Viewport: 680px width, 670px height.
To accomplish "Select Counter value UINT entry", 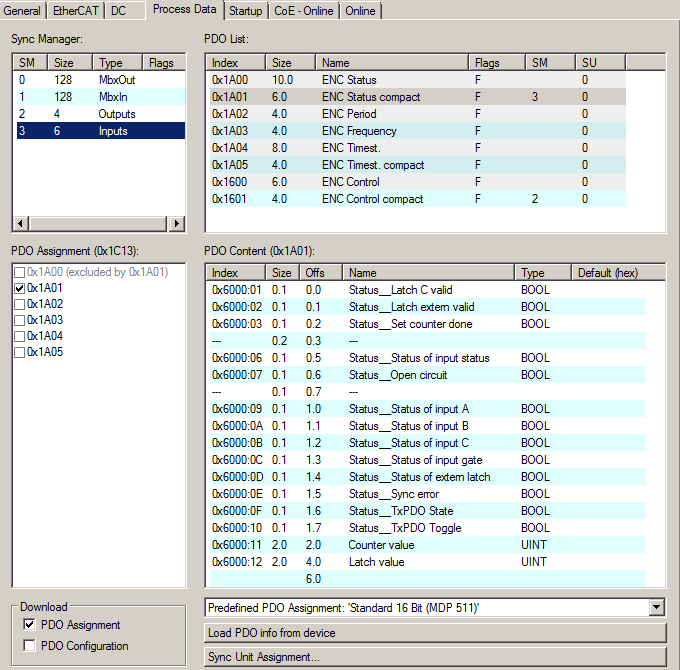I will click(x=428, y=545).
